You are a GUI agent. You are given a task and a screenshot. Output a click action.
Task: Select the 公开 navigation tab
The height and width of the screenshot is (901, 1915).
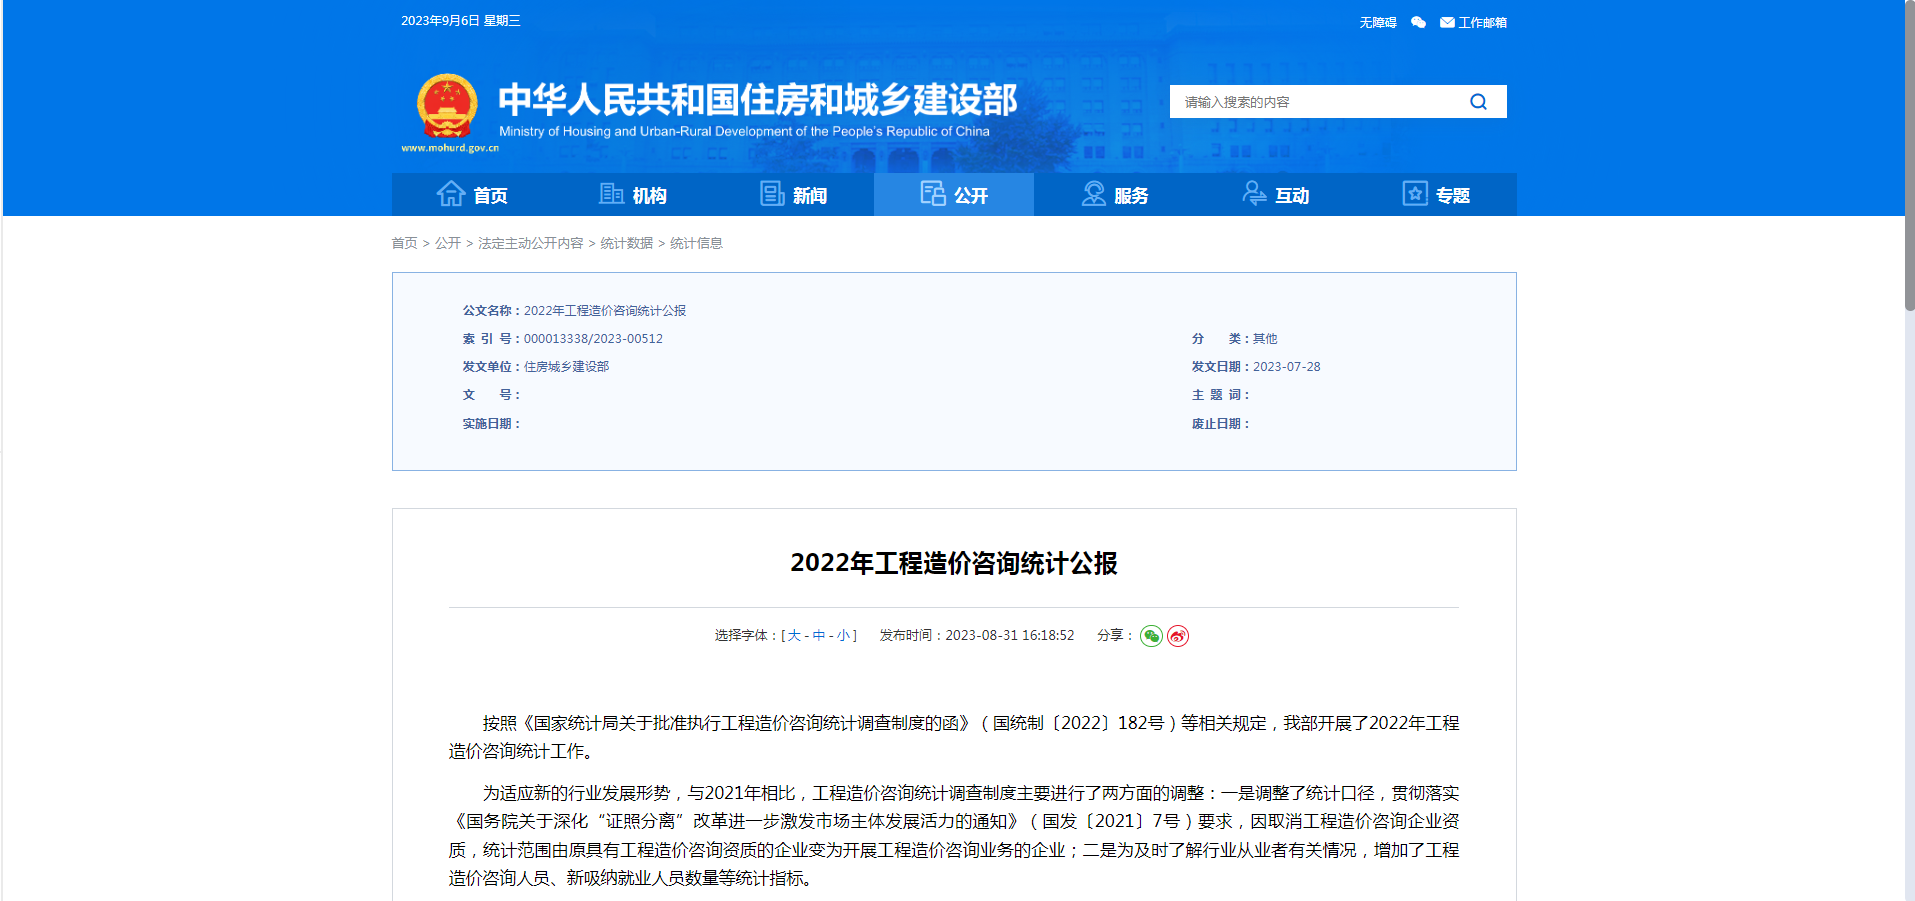coord(954,195)
